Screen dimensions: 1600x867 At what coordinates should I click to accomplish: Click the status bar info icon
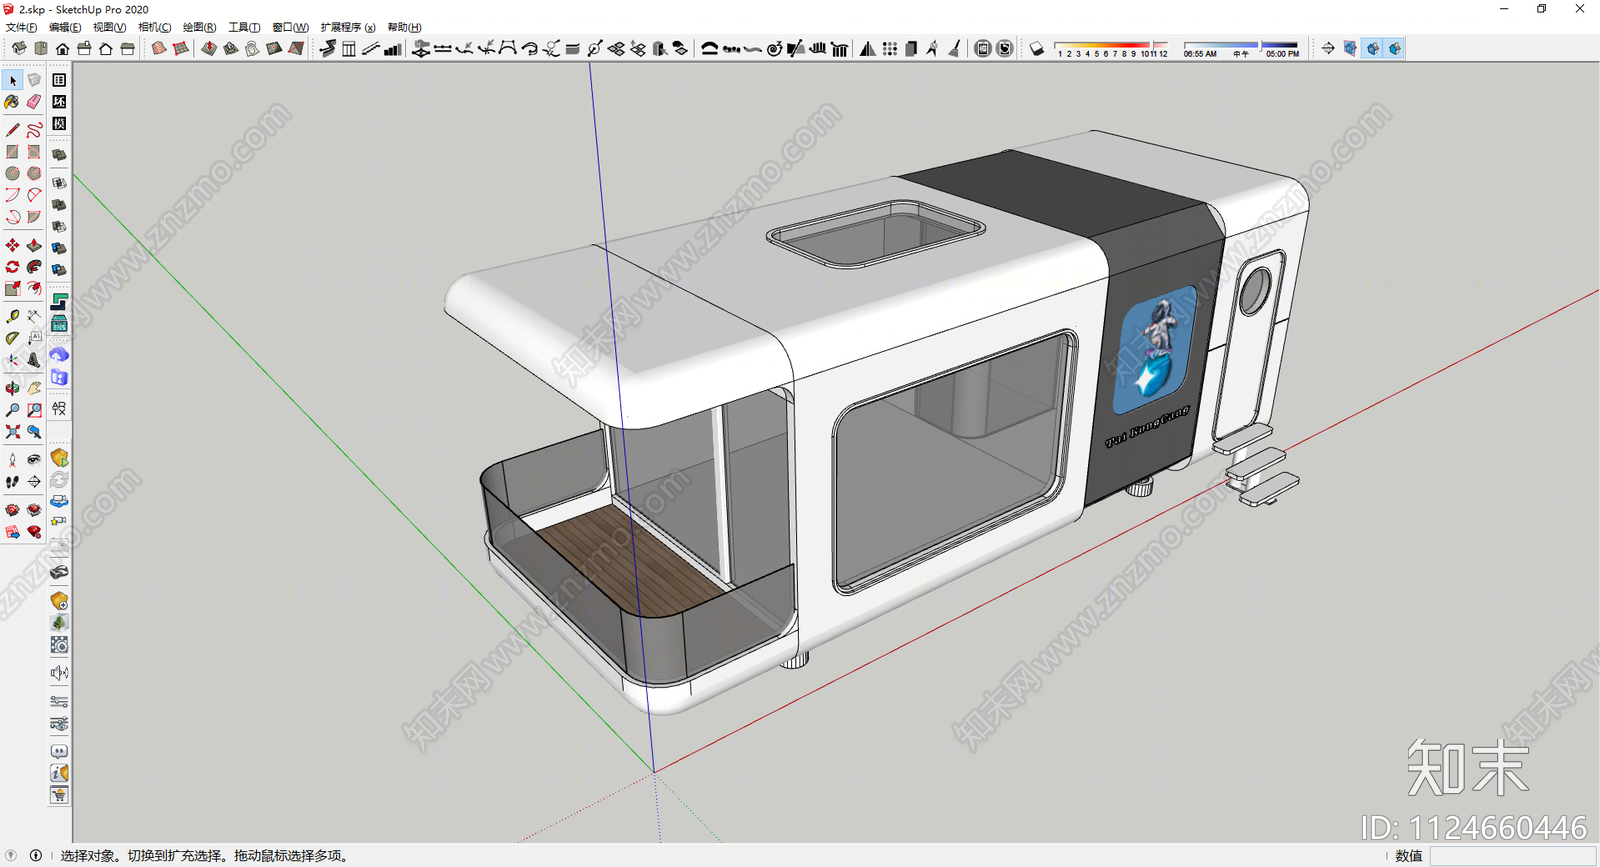tap(36, 855)
